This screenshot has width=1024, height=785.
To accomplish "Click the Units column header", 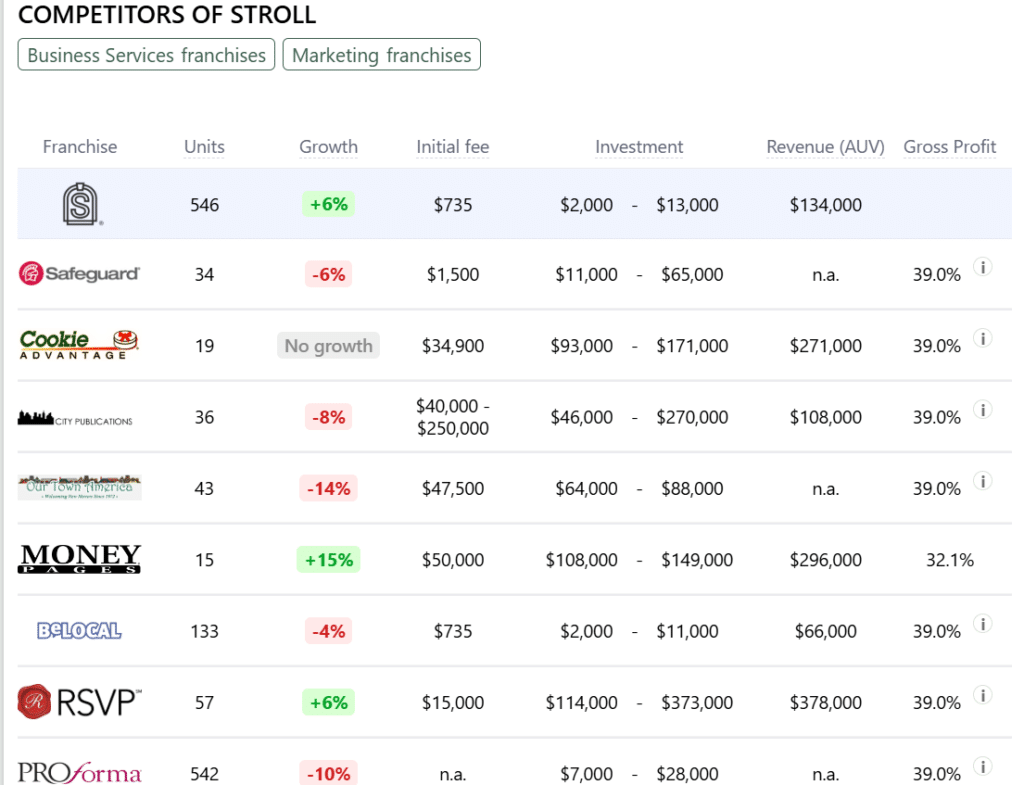I will click(x=204, y=147).
